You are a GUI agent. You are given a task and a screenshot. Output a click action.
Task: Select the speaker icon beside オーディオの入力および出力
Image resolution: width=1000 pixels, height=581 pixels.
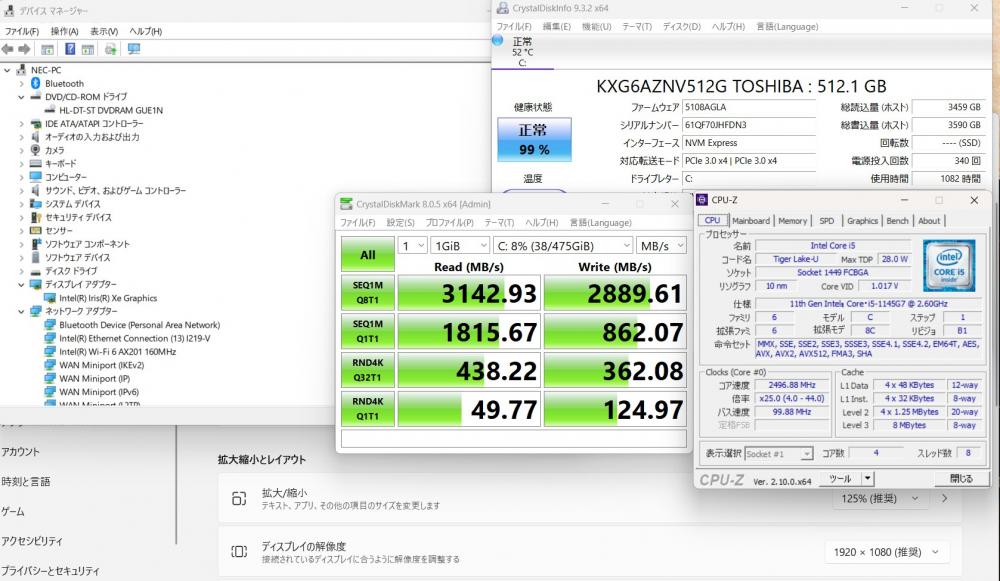click(36, 137)
